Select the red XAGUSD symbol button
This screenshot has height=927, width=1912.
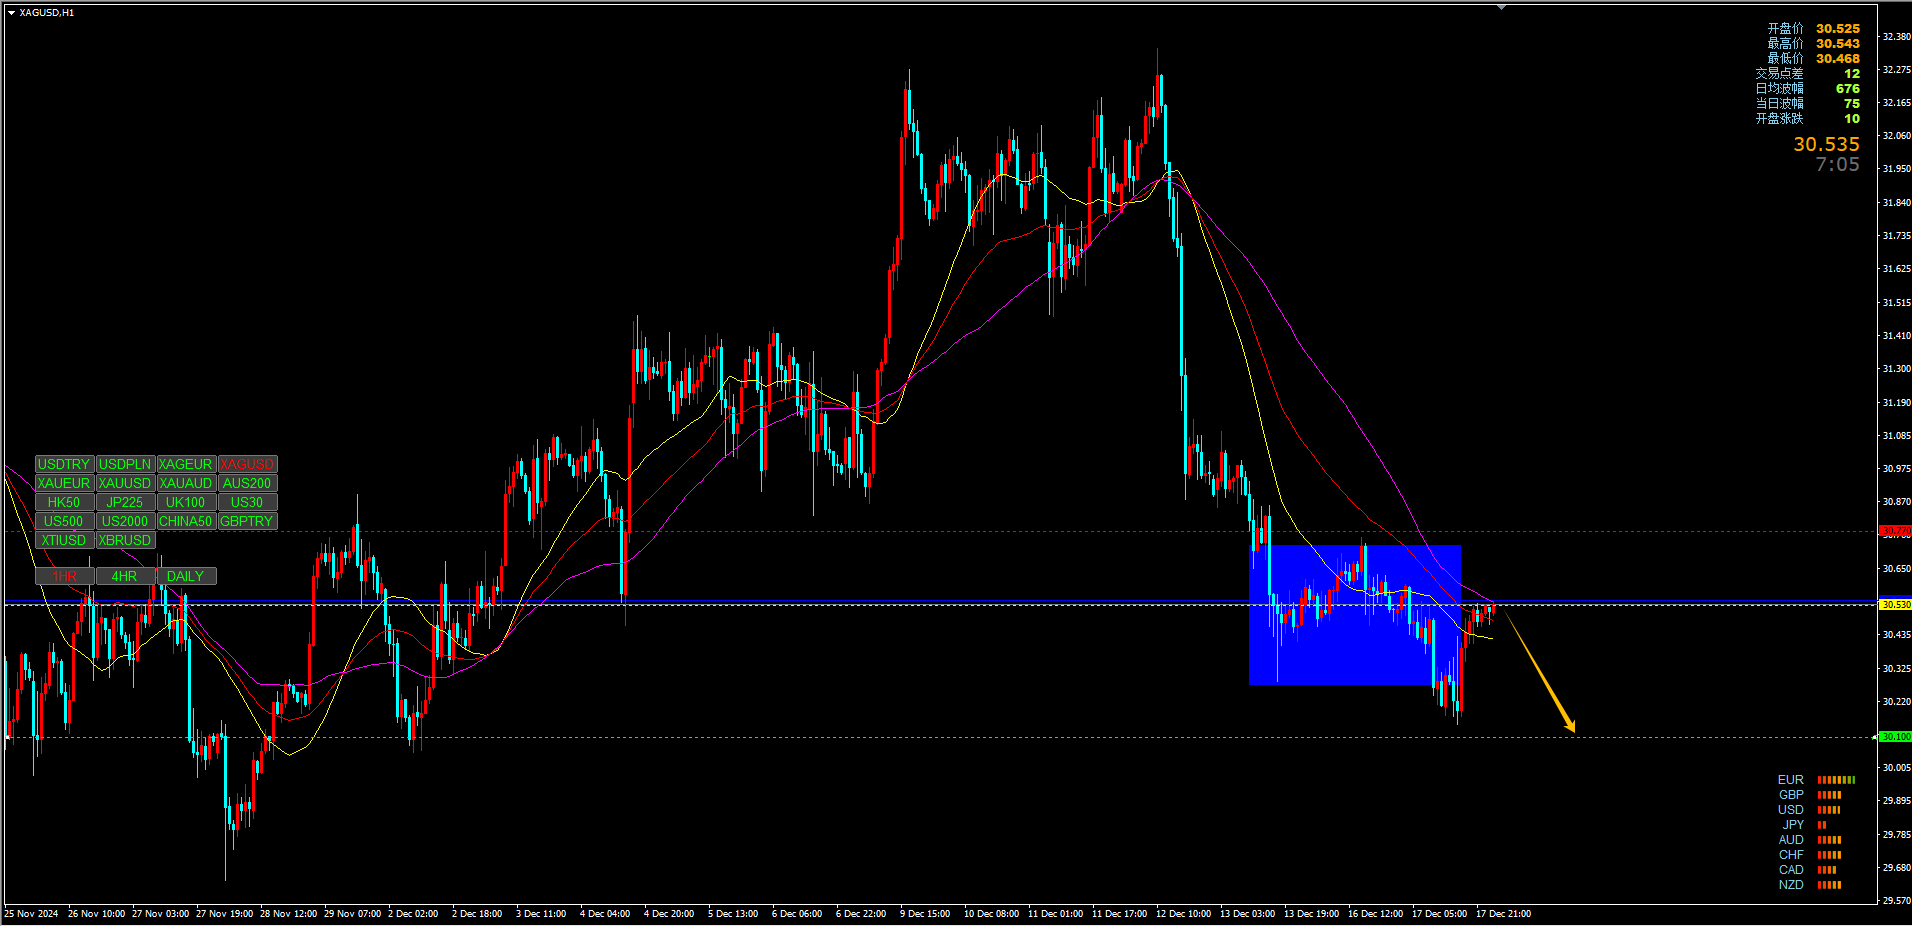(247, 464)
